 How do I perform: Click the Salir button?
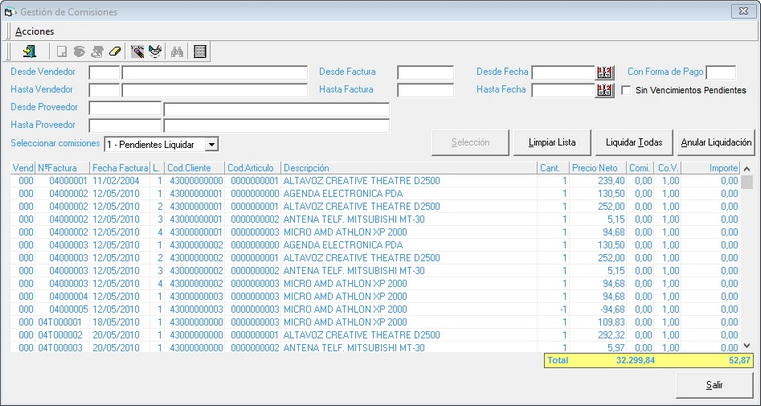coord(714,385)
